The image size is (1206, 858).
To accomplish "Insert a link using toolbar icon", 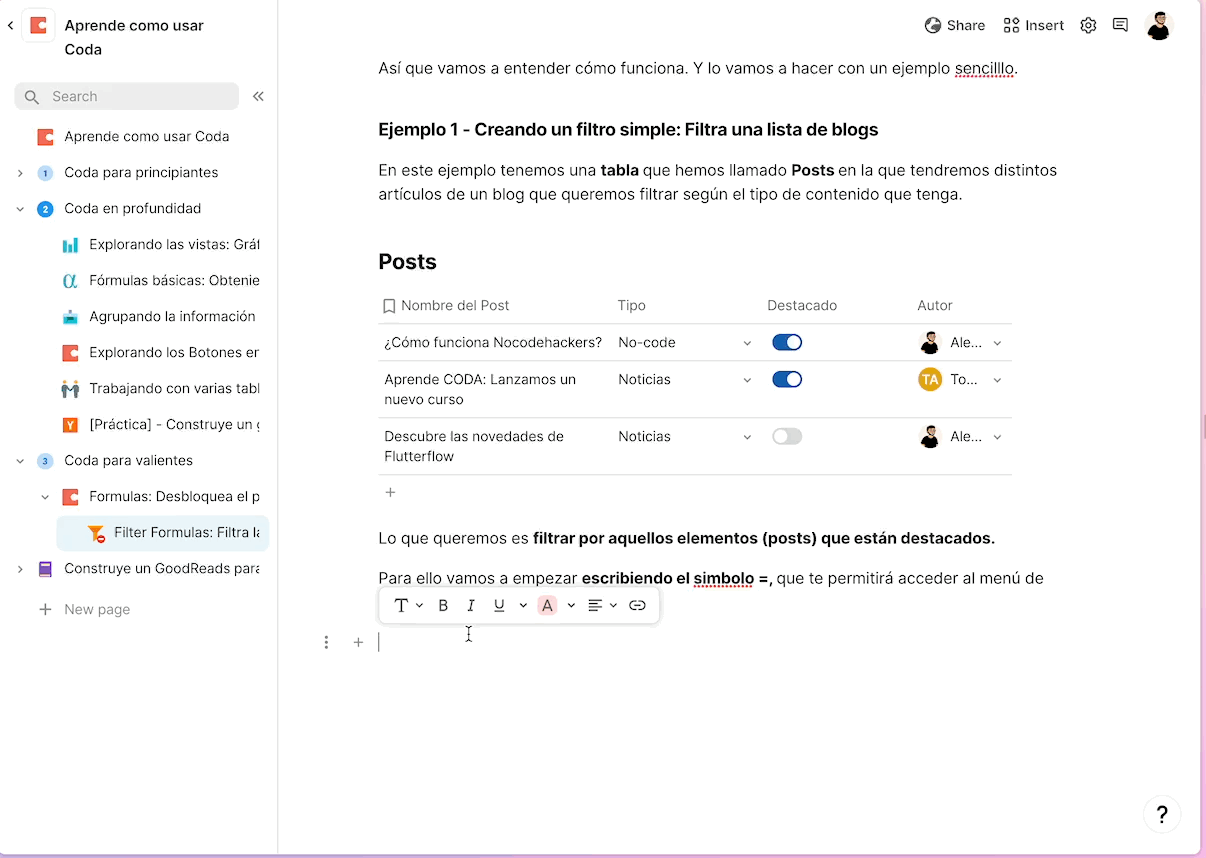I will click(637, 605).
